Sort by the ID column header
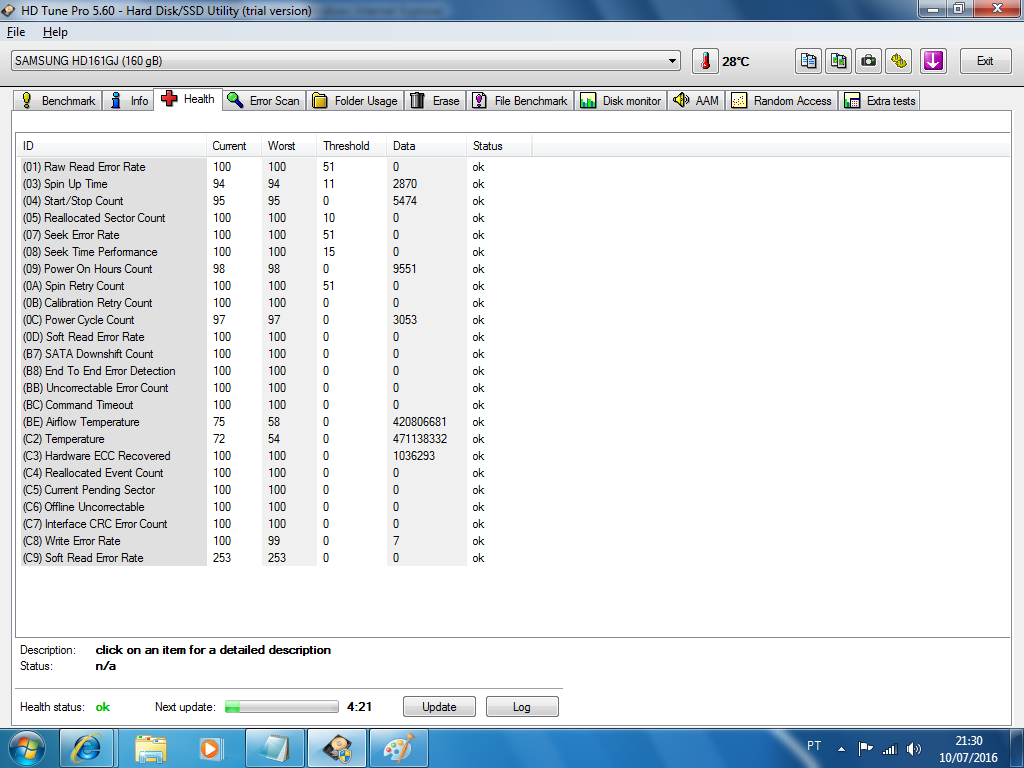1024x768 pixels. 111,146
